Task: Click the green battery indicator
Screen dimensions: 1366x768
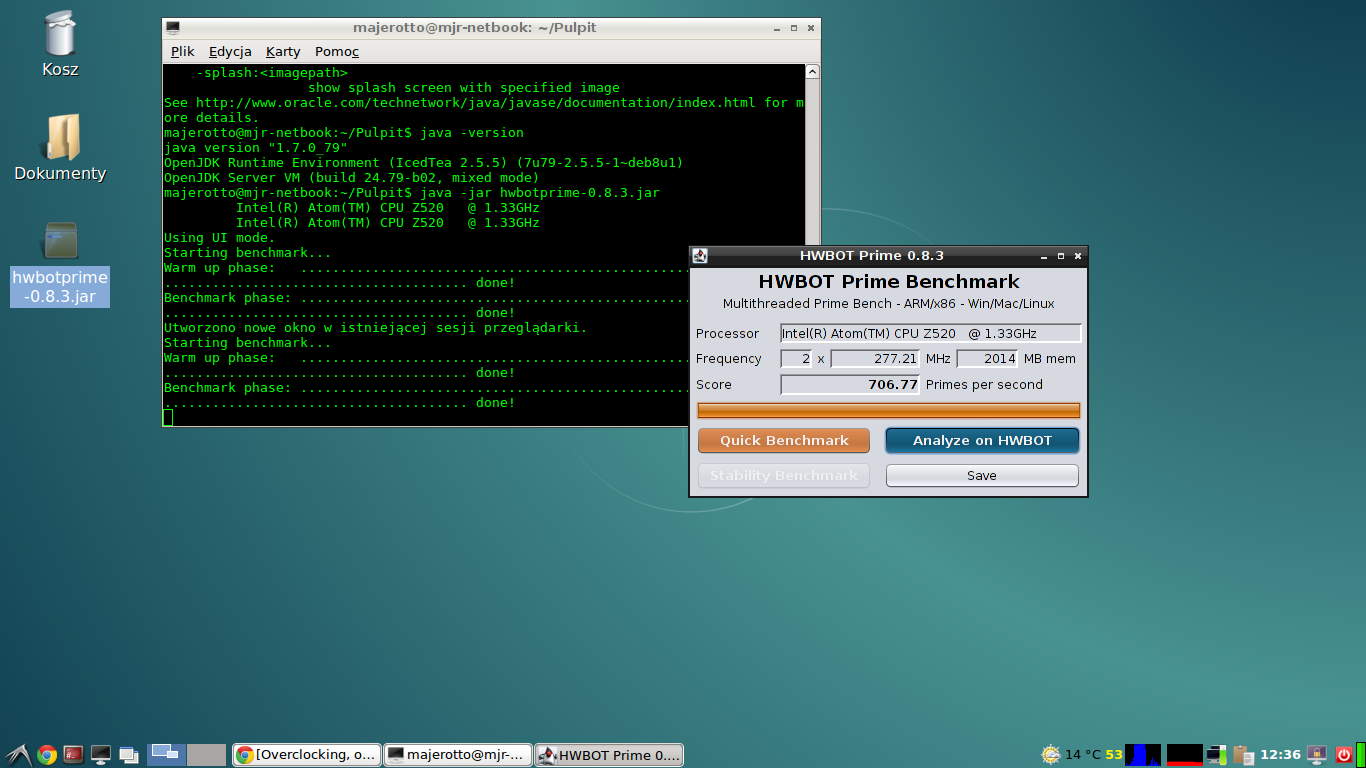Action: 1360,755
